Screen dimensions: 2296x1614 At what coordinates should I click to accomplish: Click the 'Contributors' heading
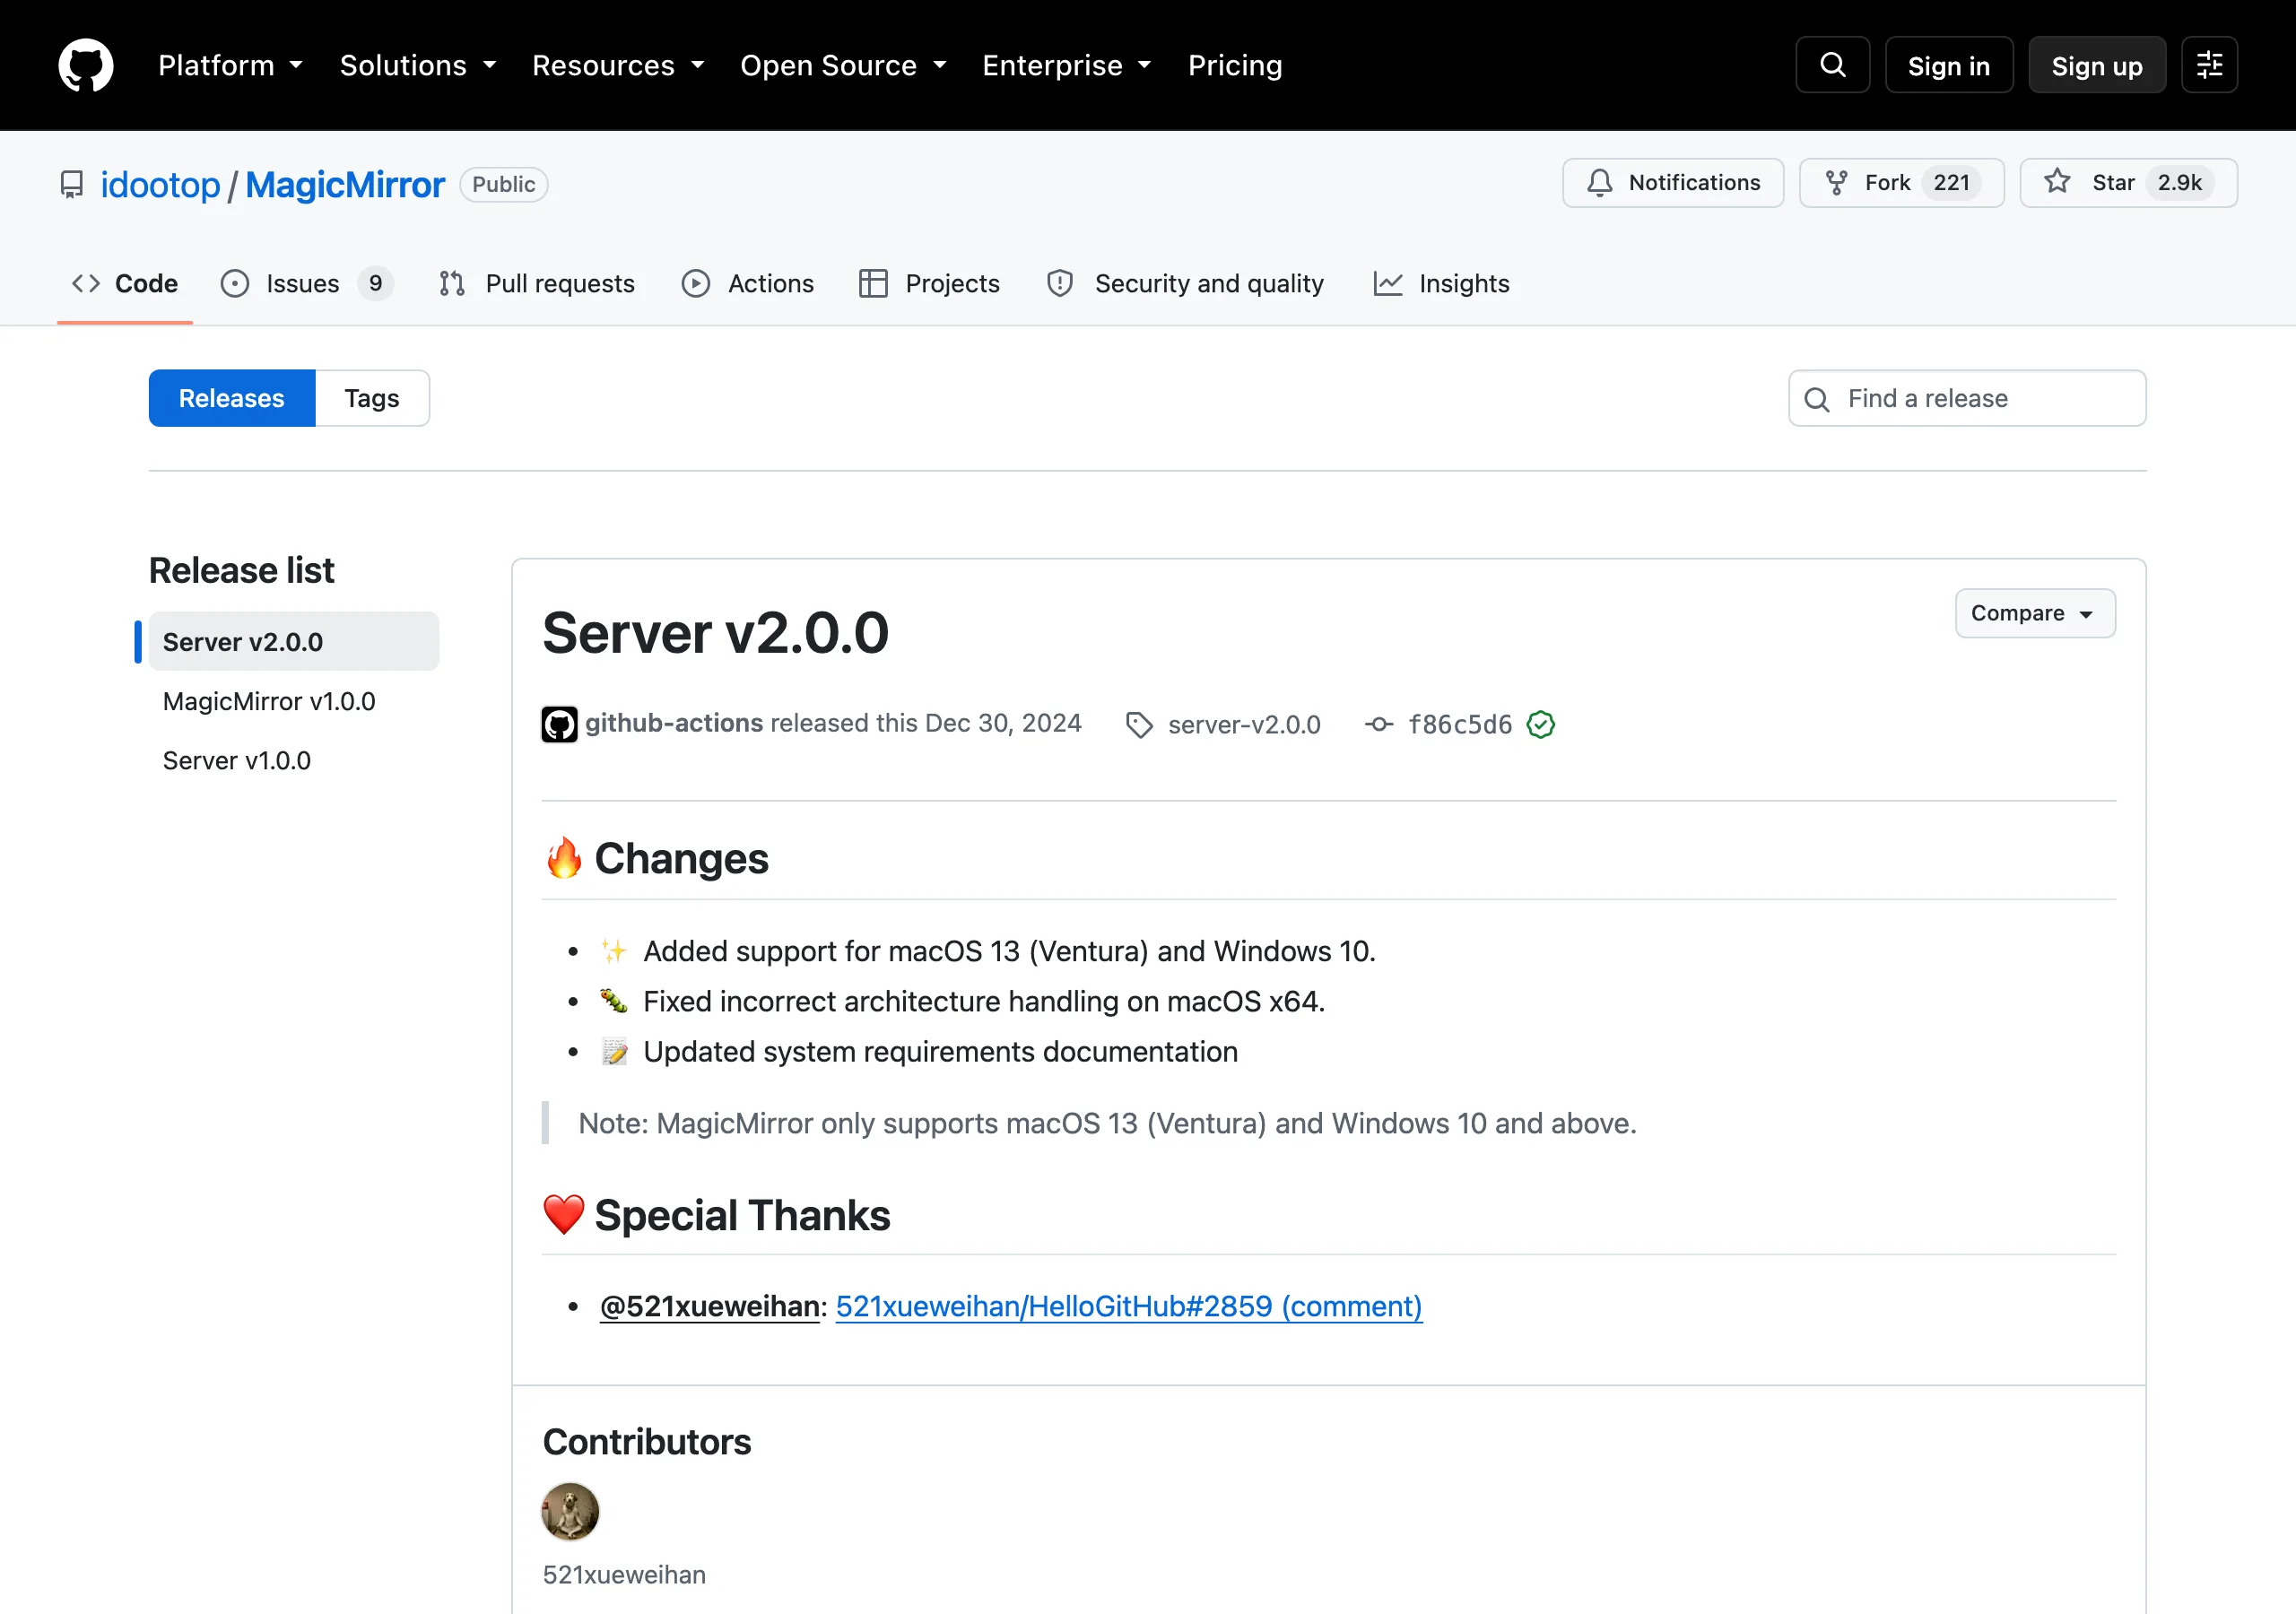647,1442
